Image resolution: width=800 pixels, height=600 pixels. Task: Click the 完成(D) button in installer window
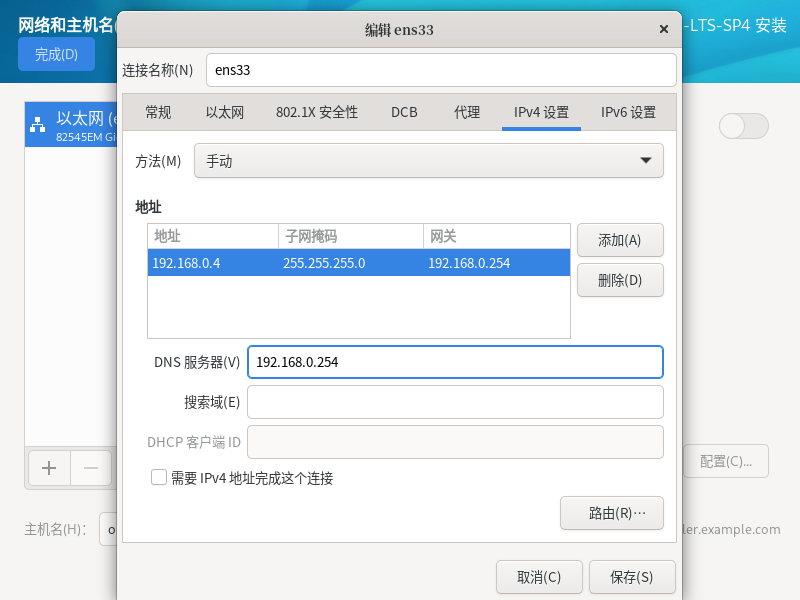pyautogui.click(x=56, y=54)
